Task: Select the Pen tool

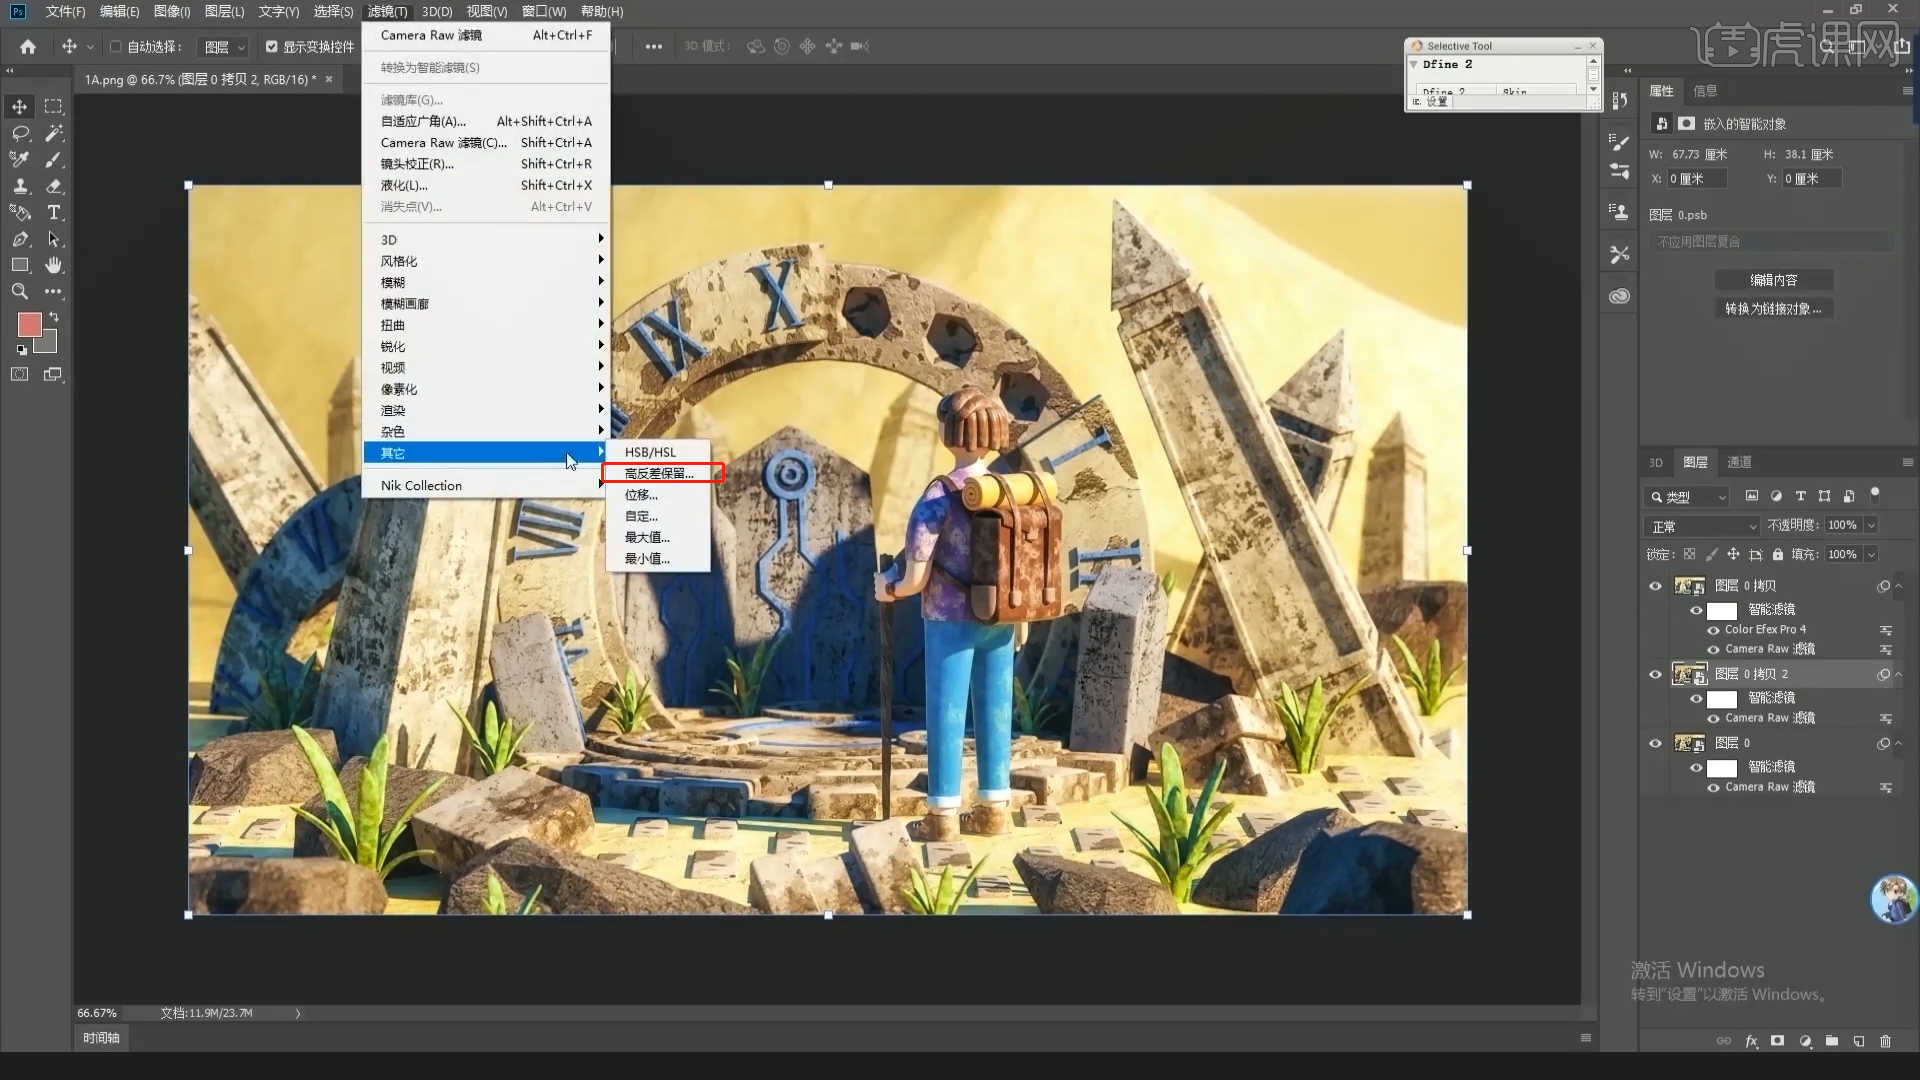Action: pyautogui.click(x=20, y=239)
